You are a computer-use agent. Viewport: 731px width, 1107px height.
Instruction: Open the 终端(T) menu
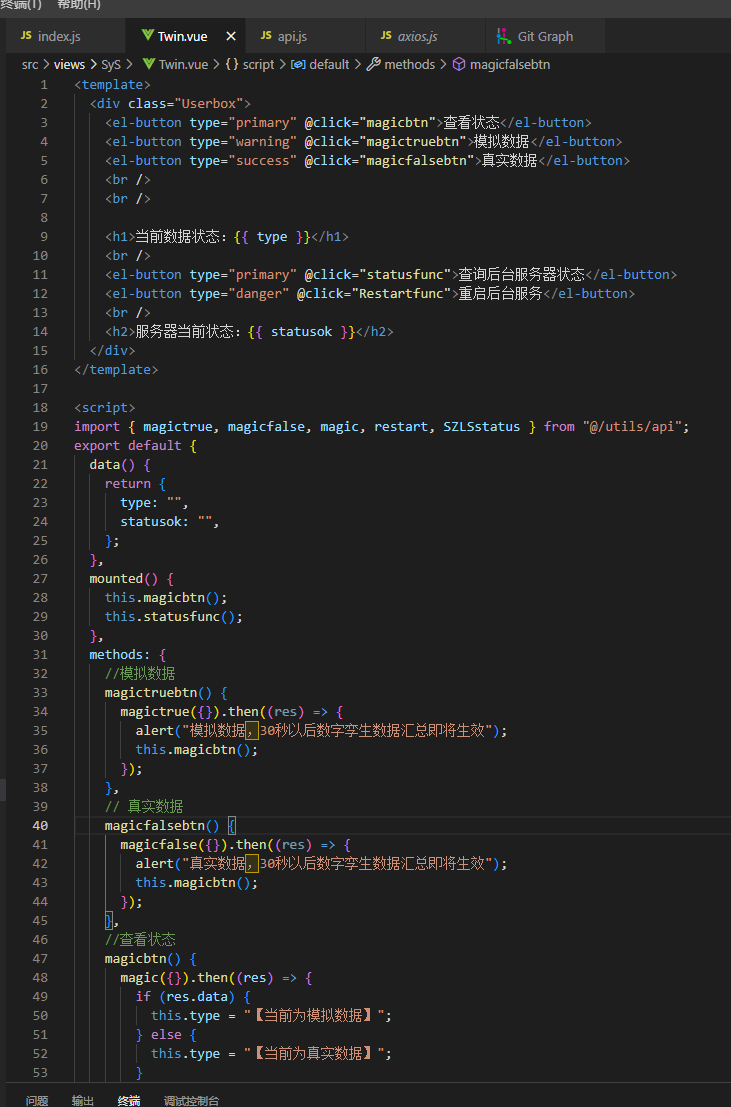pos(20,5)
